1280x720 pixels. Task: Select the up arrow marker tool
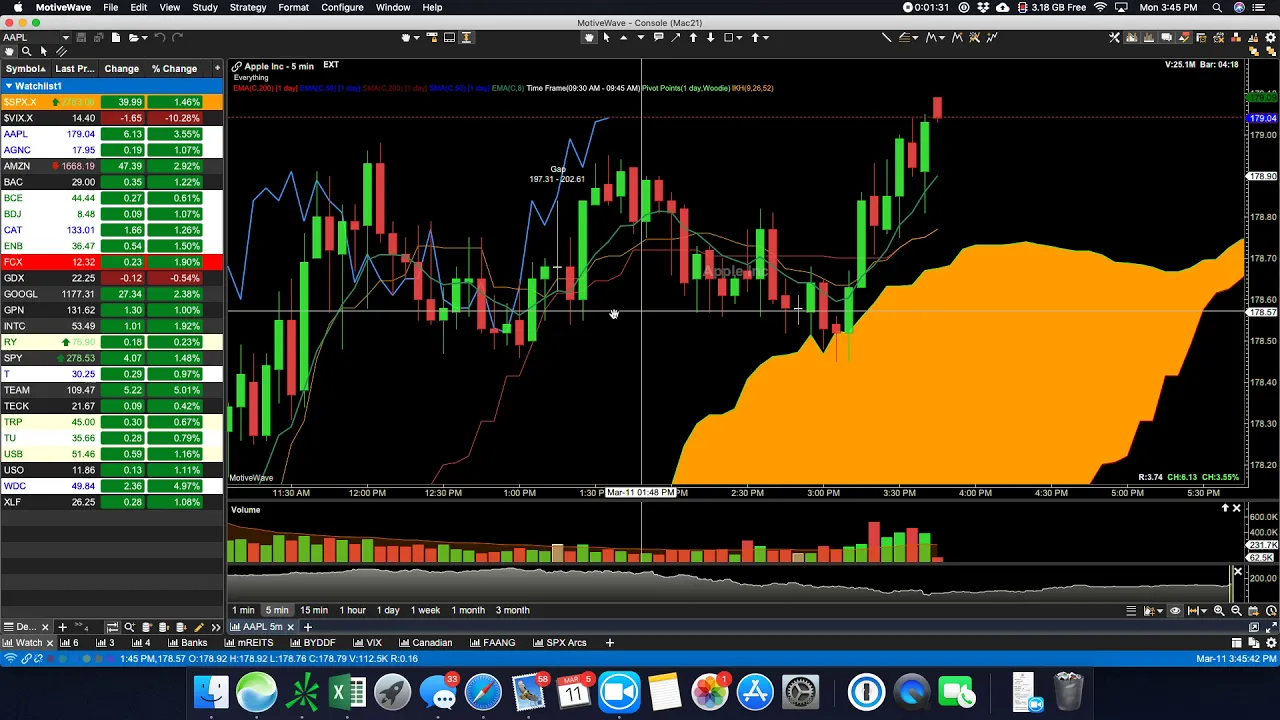coord(693,37)
